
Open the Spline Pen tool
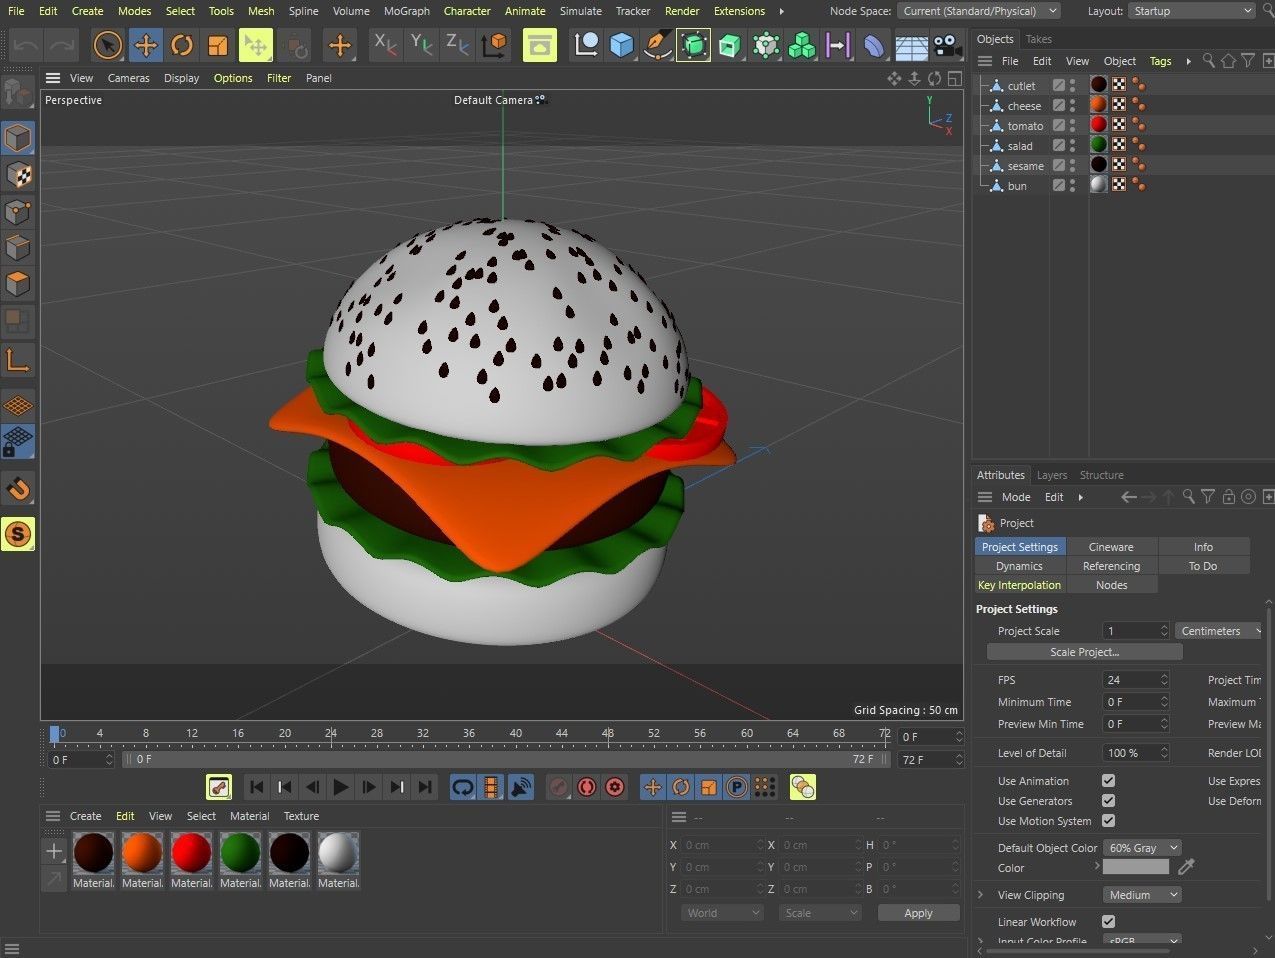[x=657, y=45]
